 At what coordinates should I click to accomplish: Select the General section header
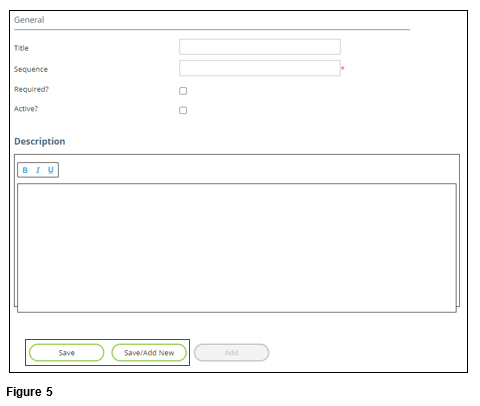29,20
